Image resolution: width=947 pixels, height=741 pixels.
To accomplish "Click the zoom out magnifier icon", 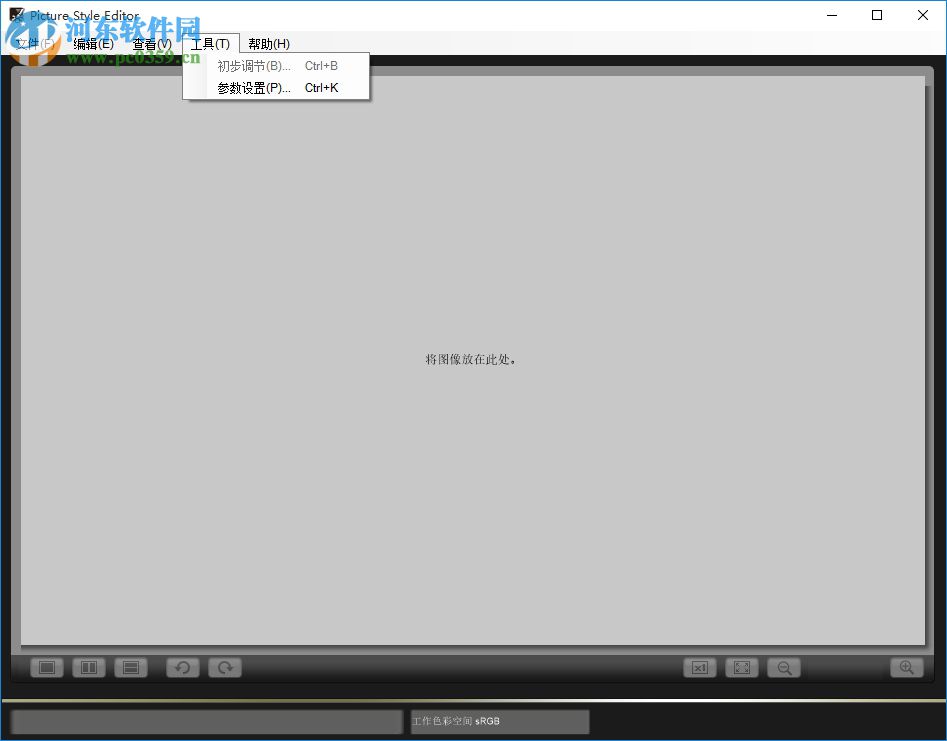I will (783, 667).
